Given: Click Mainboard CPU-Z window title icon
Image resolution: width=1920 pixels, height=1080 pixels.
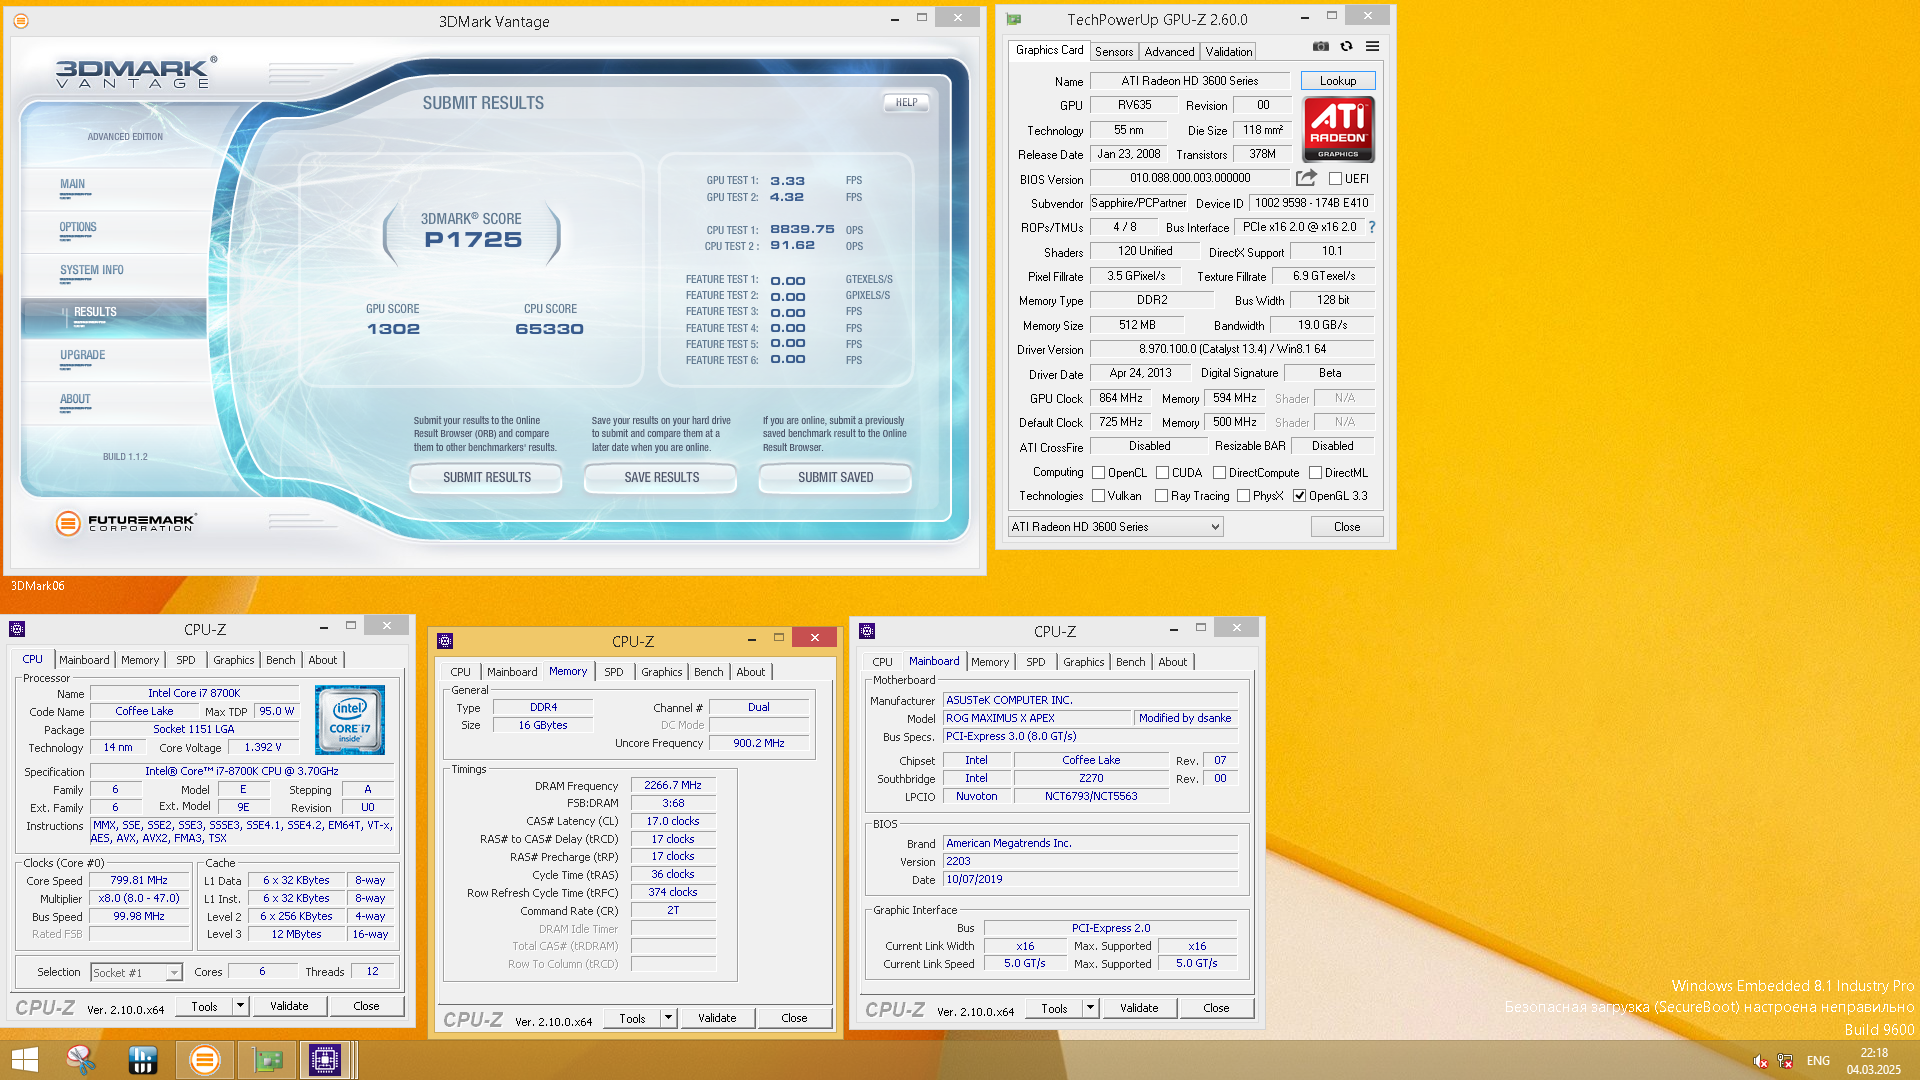Looking at the screenshot, I should click(867, 631).
